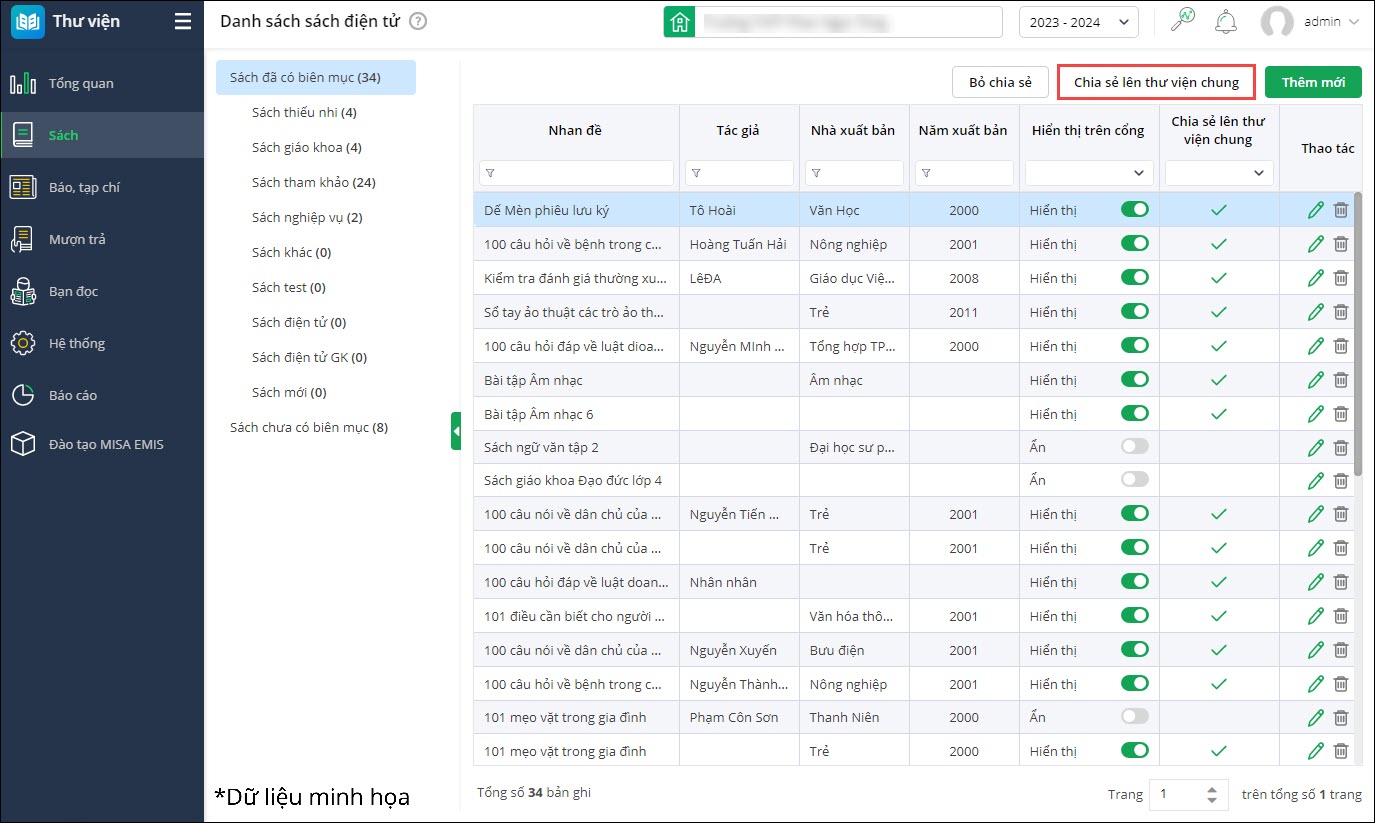Edit the book by Phạm Côn Sơn
1375x823 pixels.
(x=1316, y=717)
